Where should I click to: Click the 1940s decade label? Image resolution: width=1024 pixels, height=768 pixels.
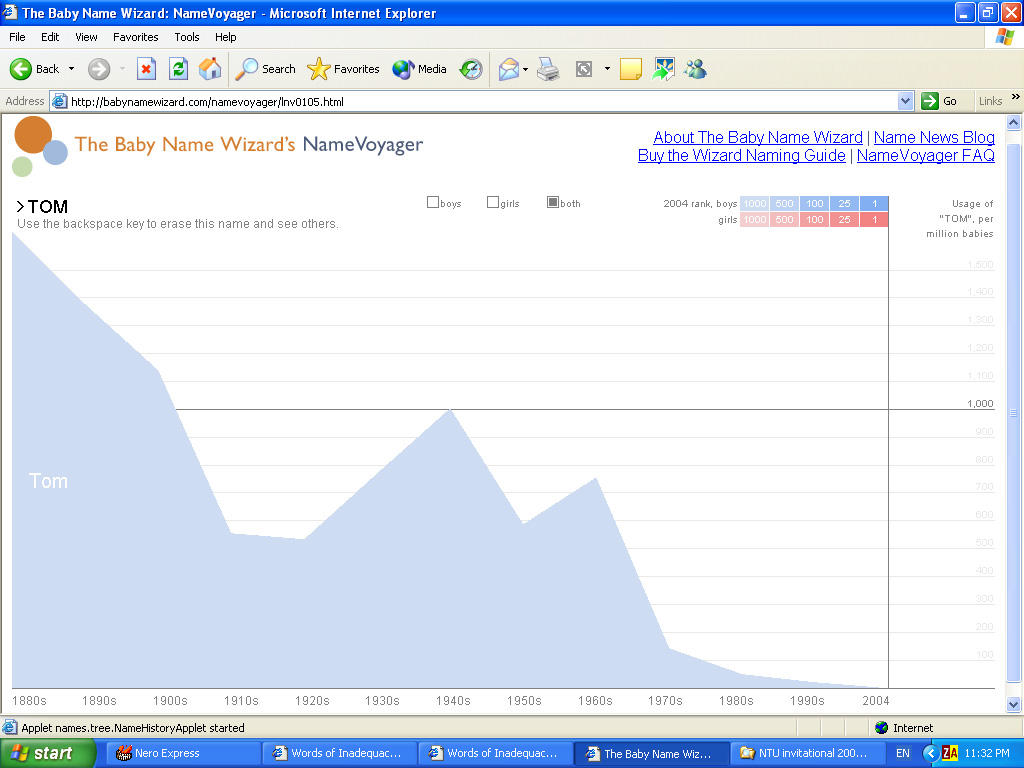453,701
